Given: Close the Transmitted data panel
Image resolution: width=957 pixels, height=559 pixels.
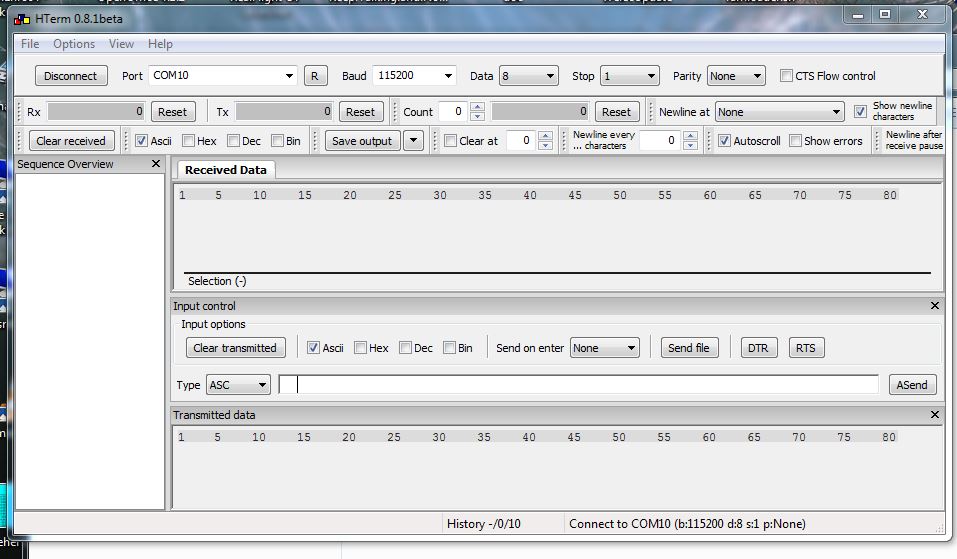Looking at the screenshot, I should (934, 414).
